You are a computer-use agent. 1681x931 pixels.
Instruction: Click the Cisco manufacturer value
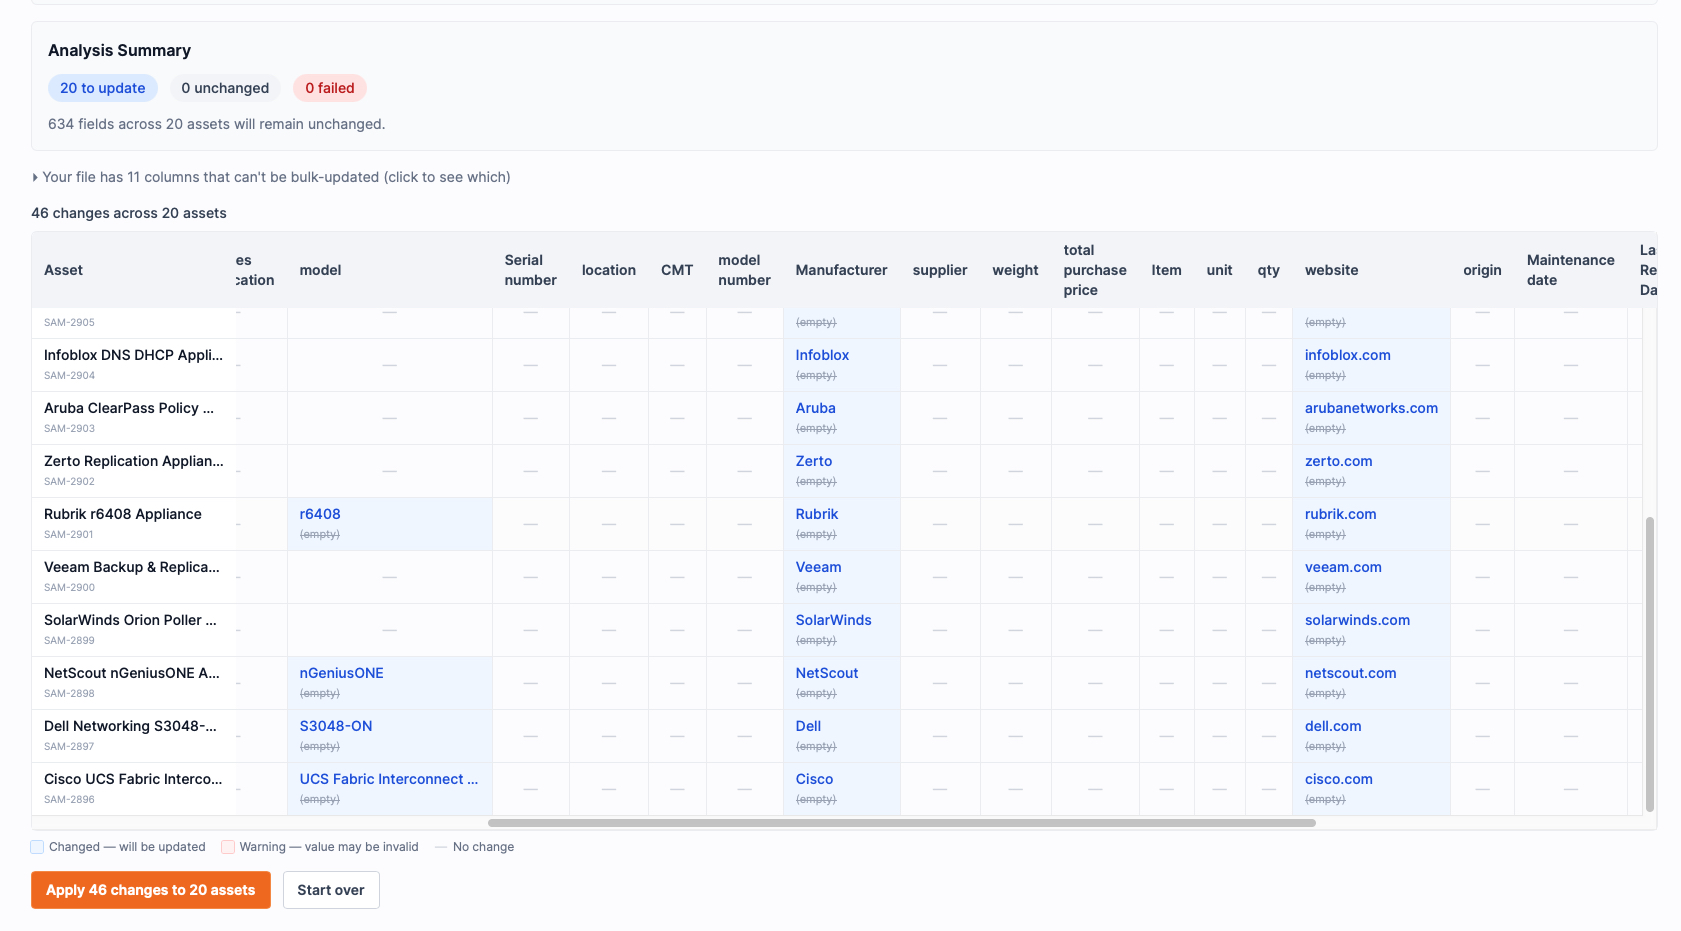tap(814, 779)
